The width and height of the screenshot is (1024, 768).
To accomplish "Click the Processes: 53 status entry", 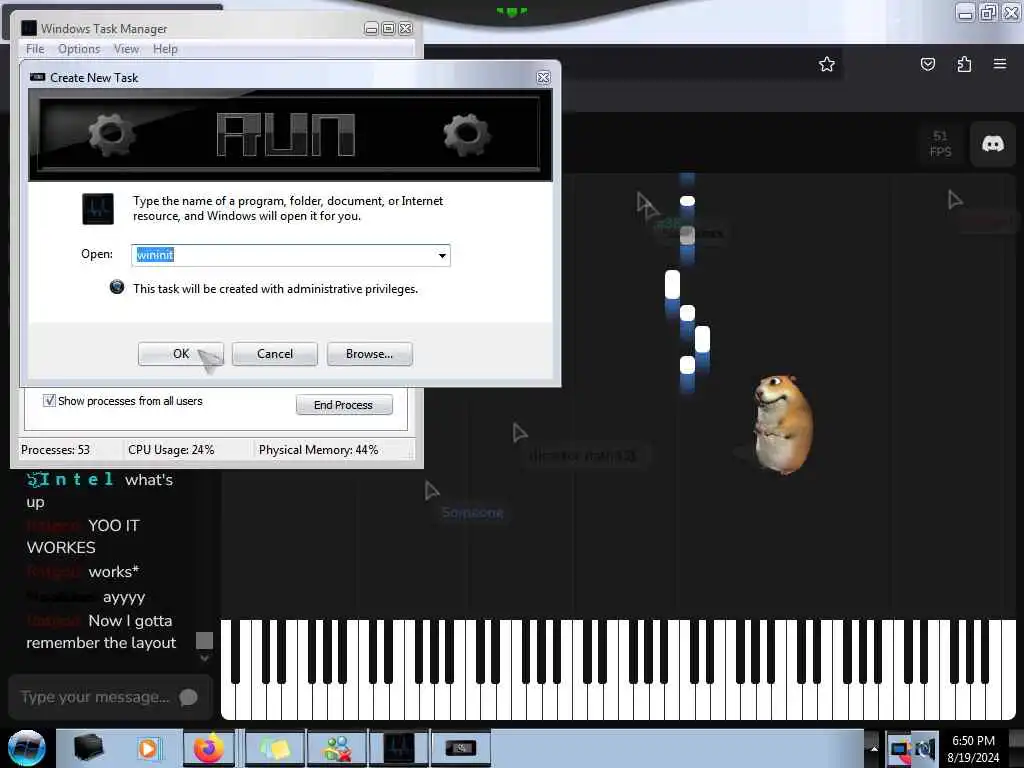I will 56,450.
